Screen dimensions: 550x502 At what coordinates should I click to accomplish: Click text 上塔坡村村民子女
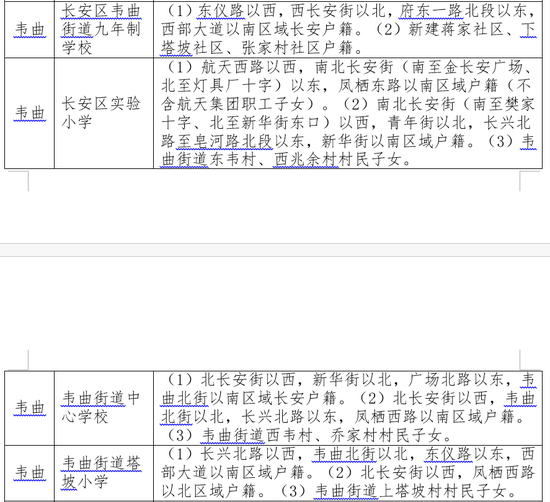tap(443, 491)
